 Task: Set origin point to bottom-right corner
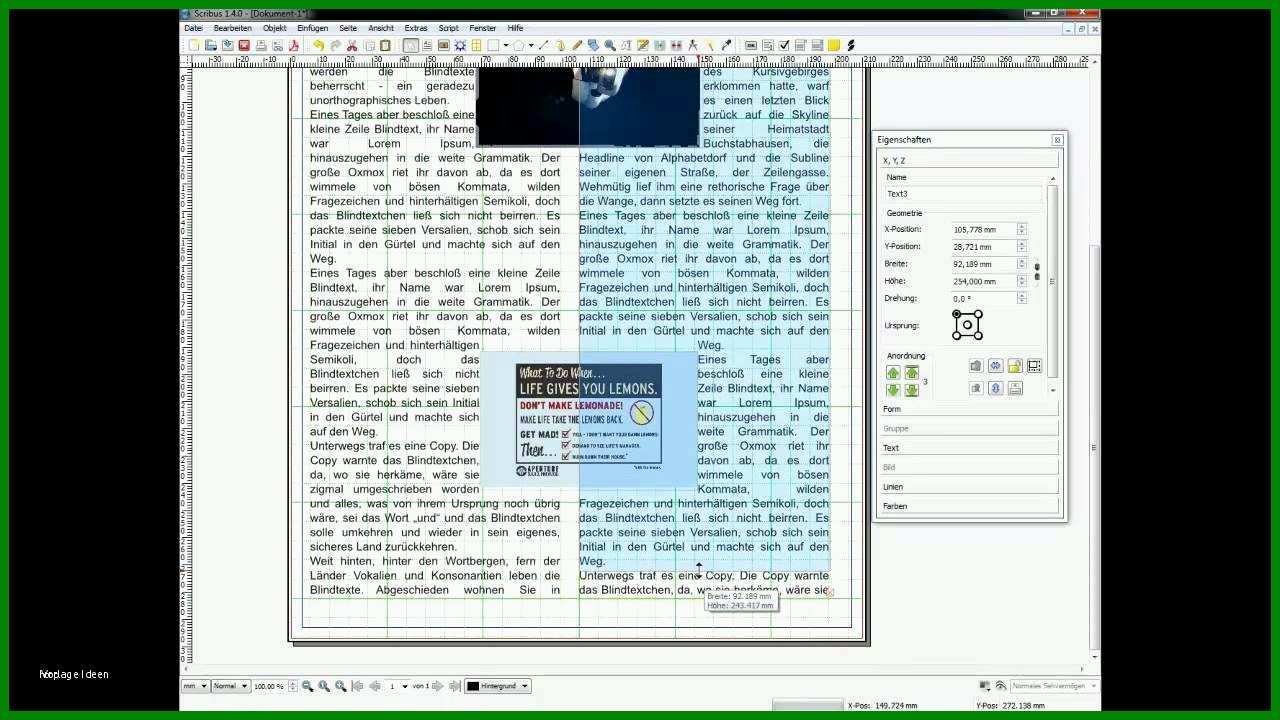[978, 336]
